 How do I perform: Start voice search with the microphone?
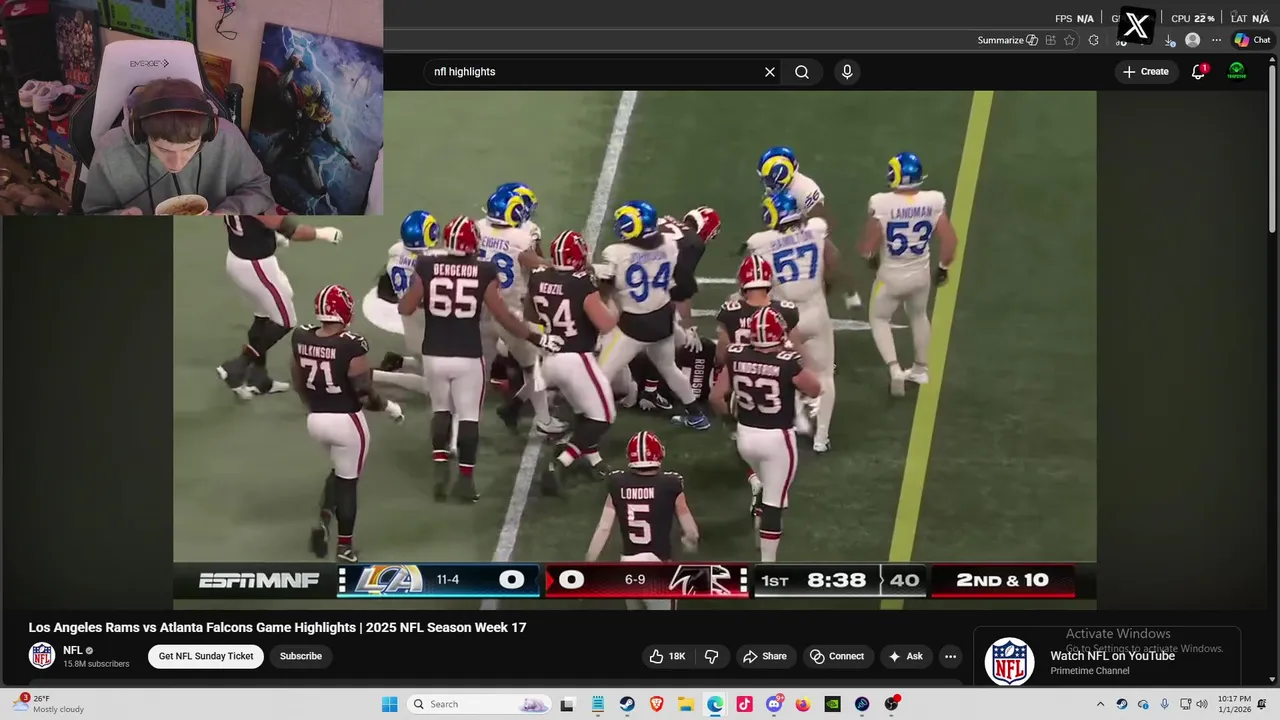pyautogui.click(x=847, y=72)
